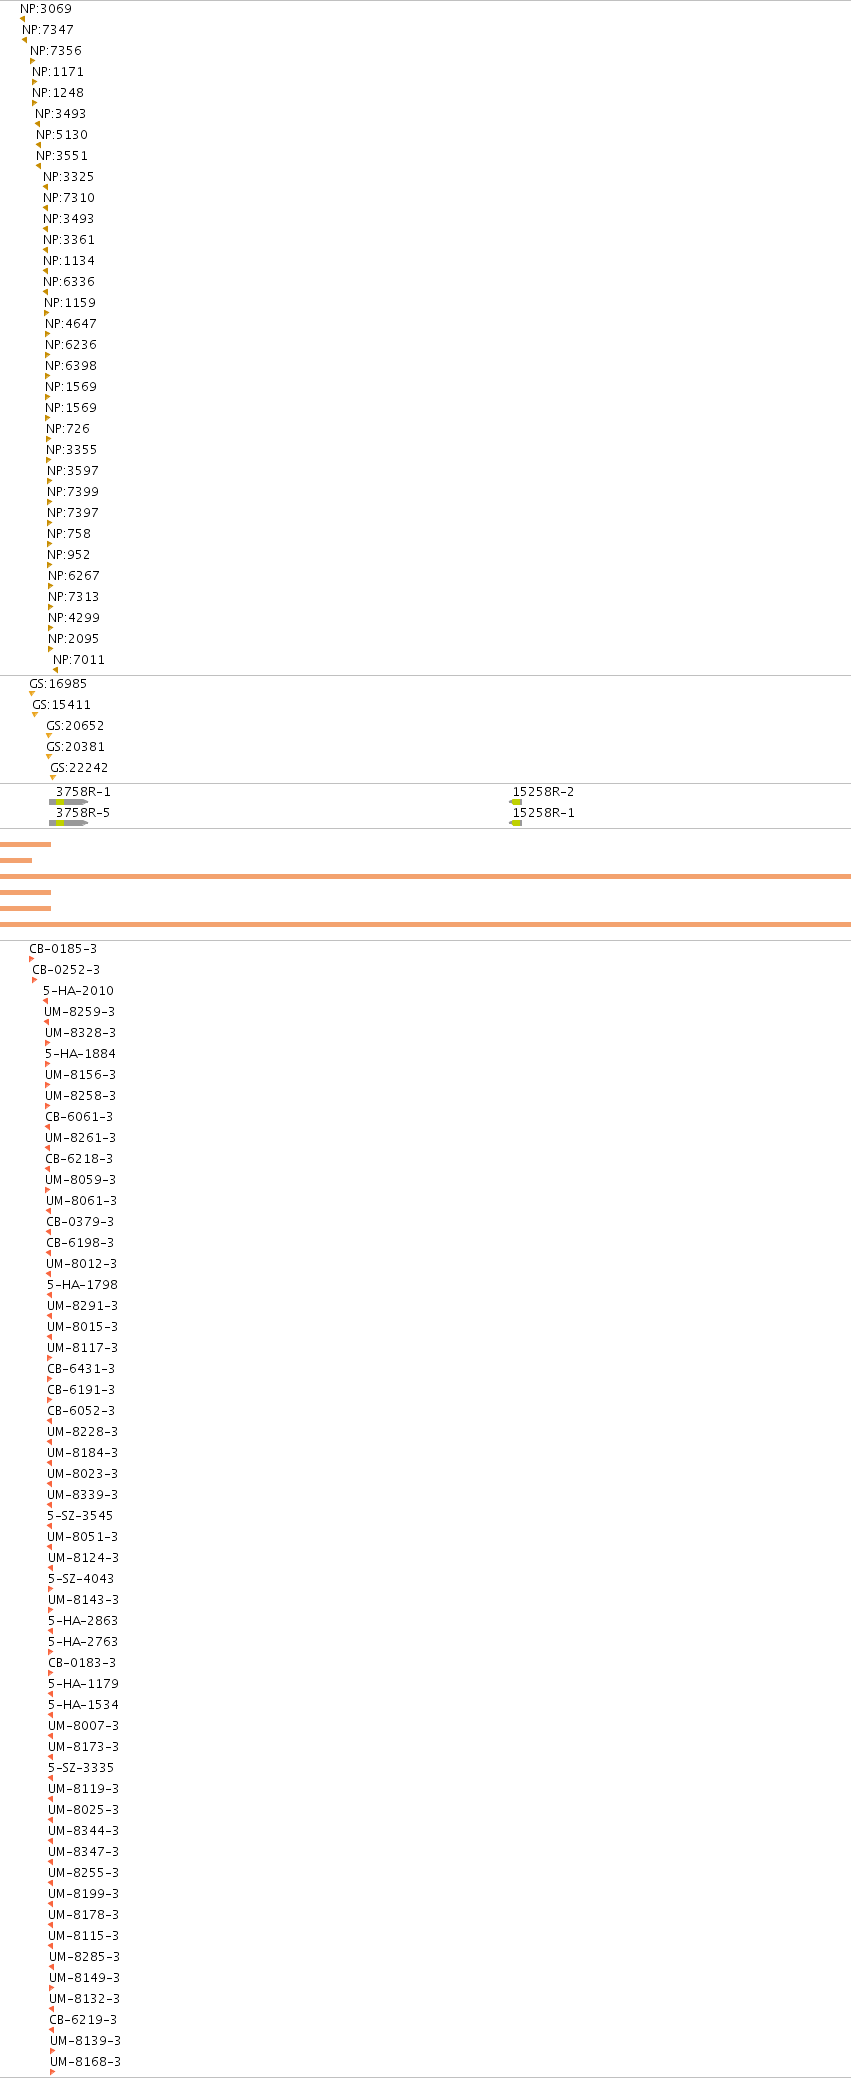Select the 5-HA-1798 insertion
The image size is (851, 2078).
(x=82, y=1285)
